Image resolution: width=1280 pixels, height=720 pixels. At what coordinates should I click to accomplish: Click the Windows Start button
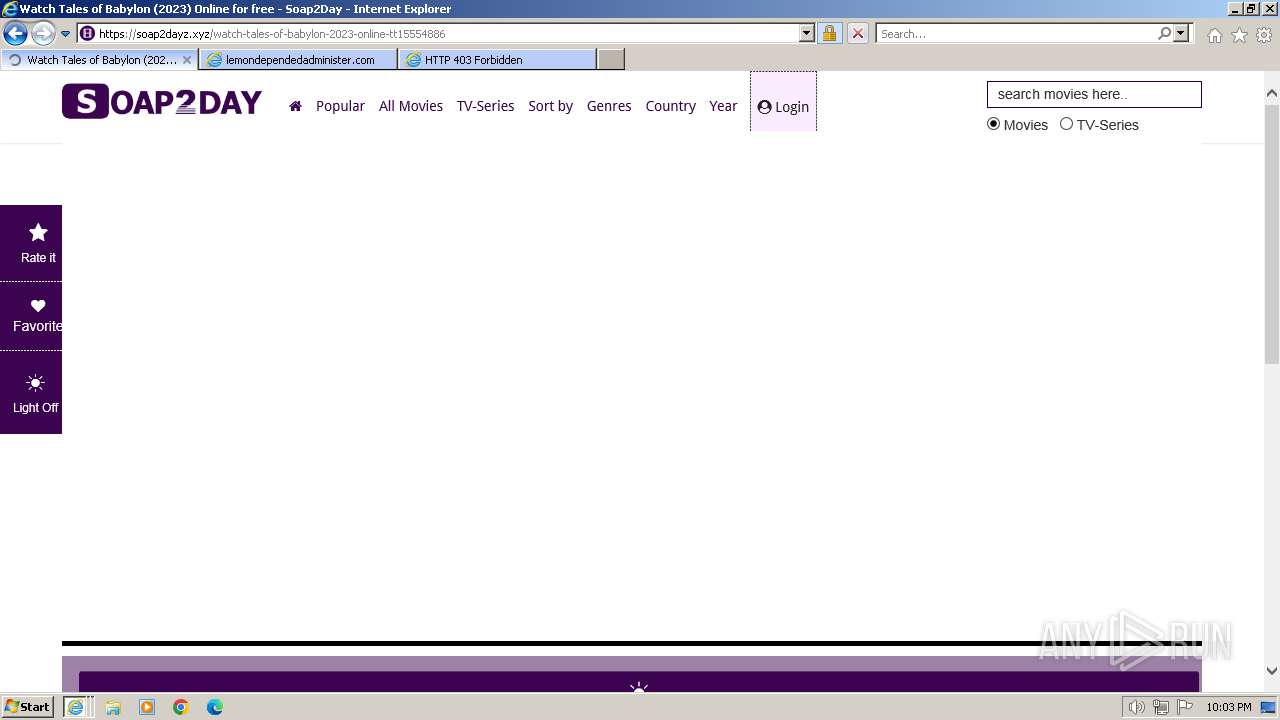click(x=28, y=707)
